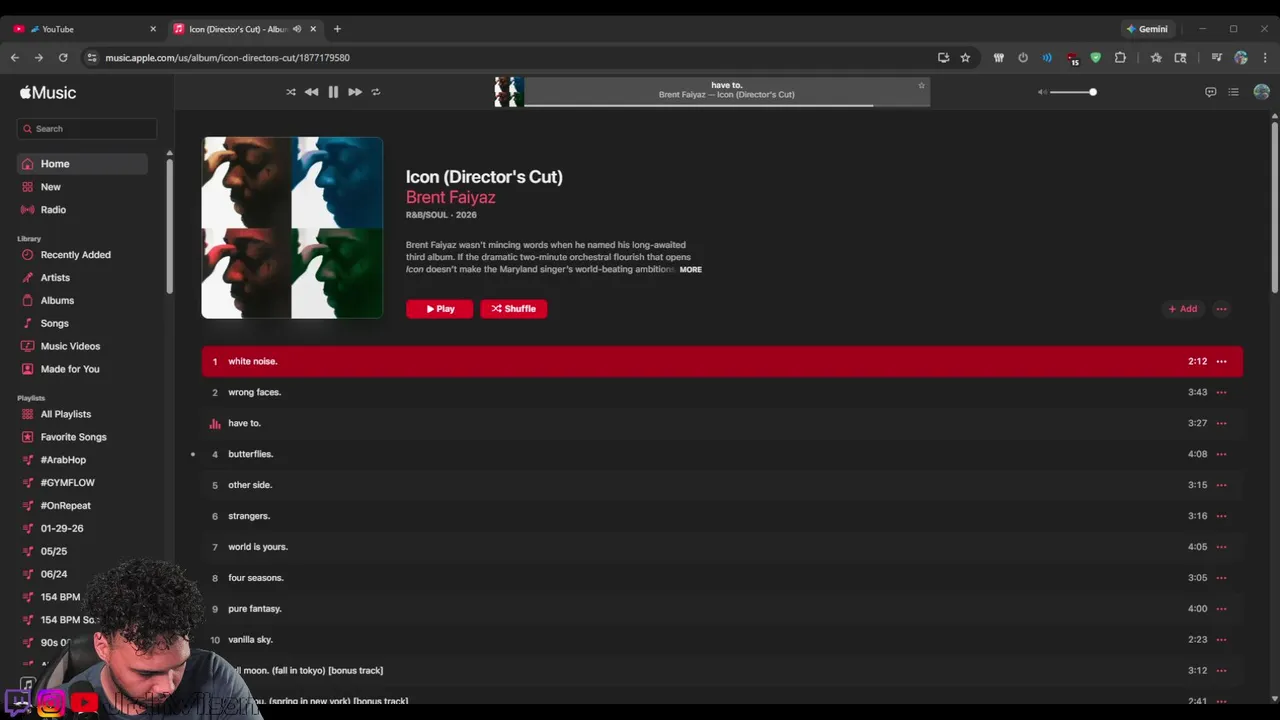Open options for white noise. track

coord(1221,362)
